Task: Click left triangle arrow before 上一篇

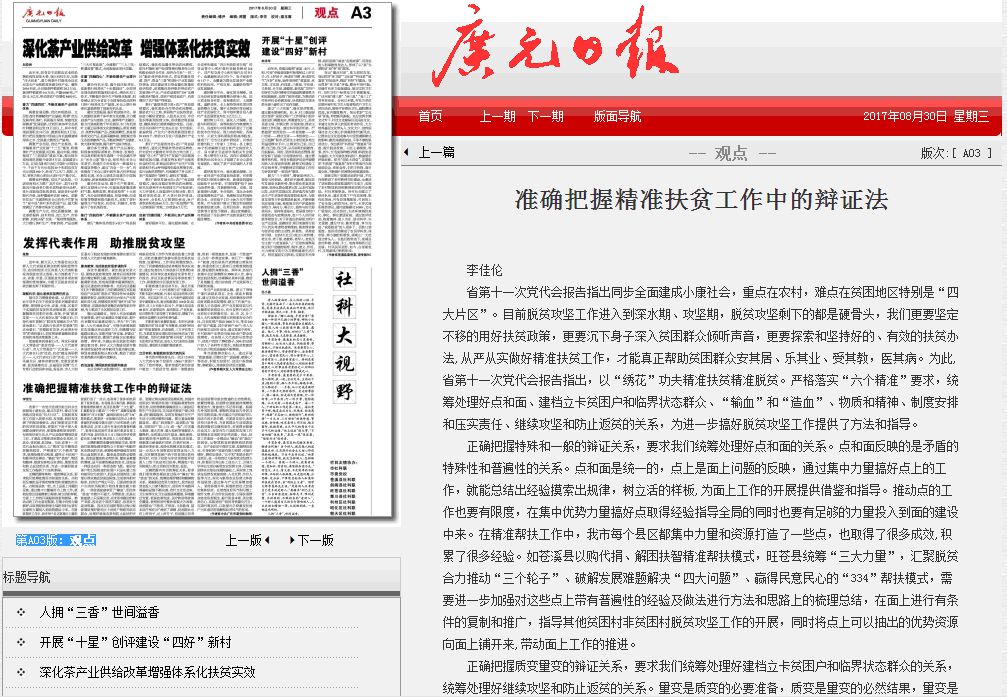Action: pos(407,152)
